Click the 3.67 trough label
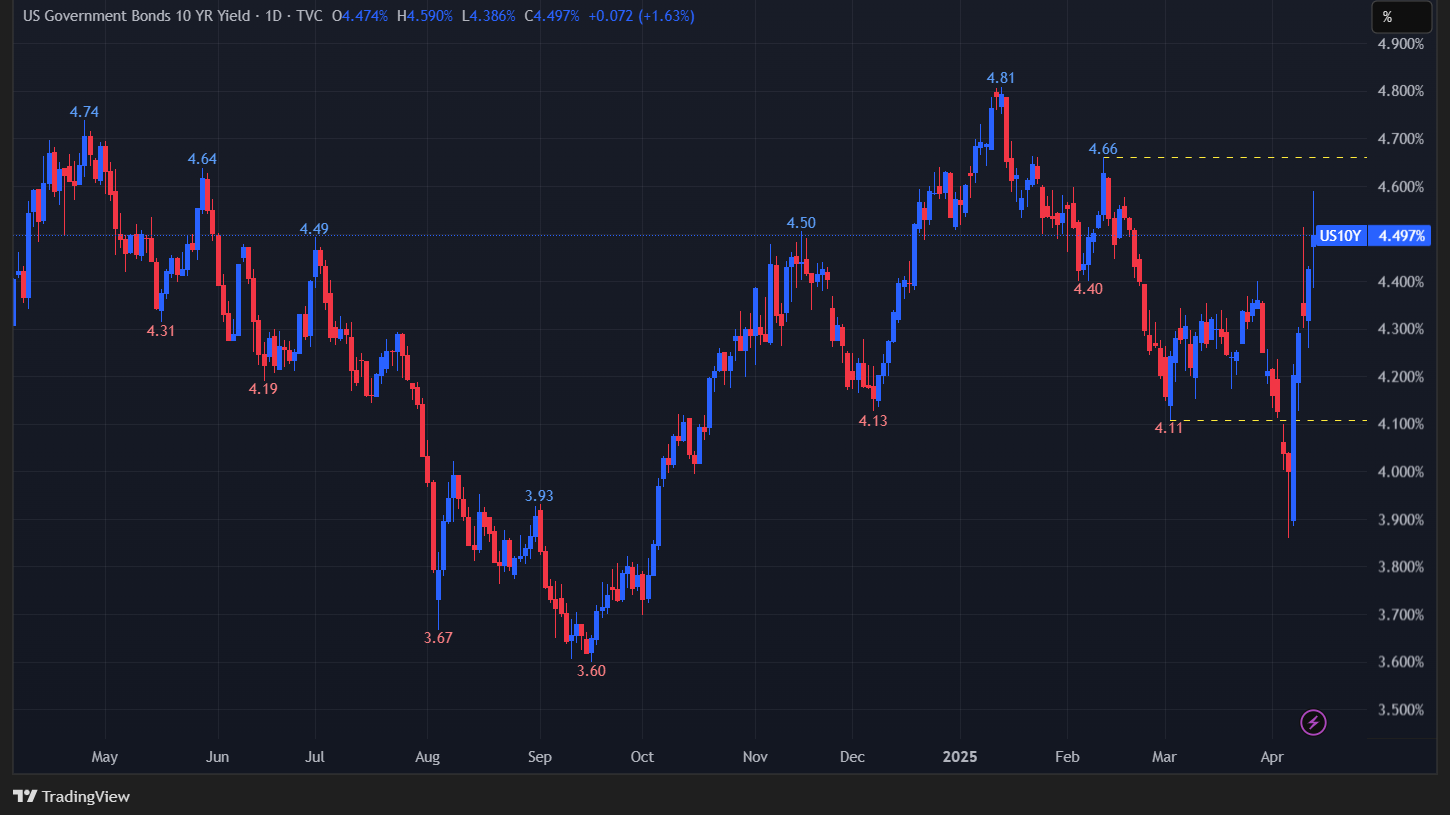The height and width of the screenshot is (815, 1450). [x=438, y=638]
